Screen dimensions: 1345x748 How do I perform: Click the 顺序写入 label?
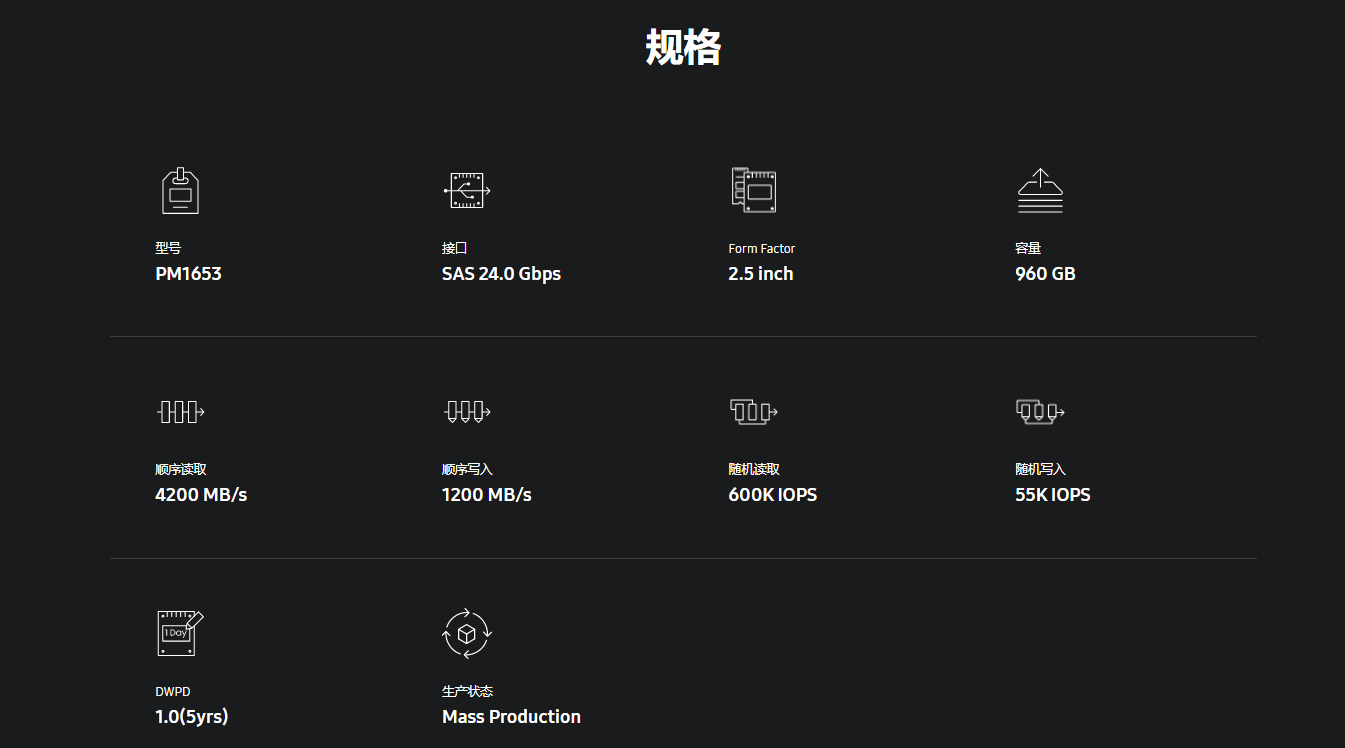[468, 469]
